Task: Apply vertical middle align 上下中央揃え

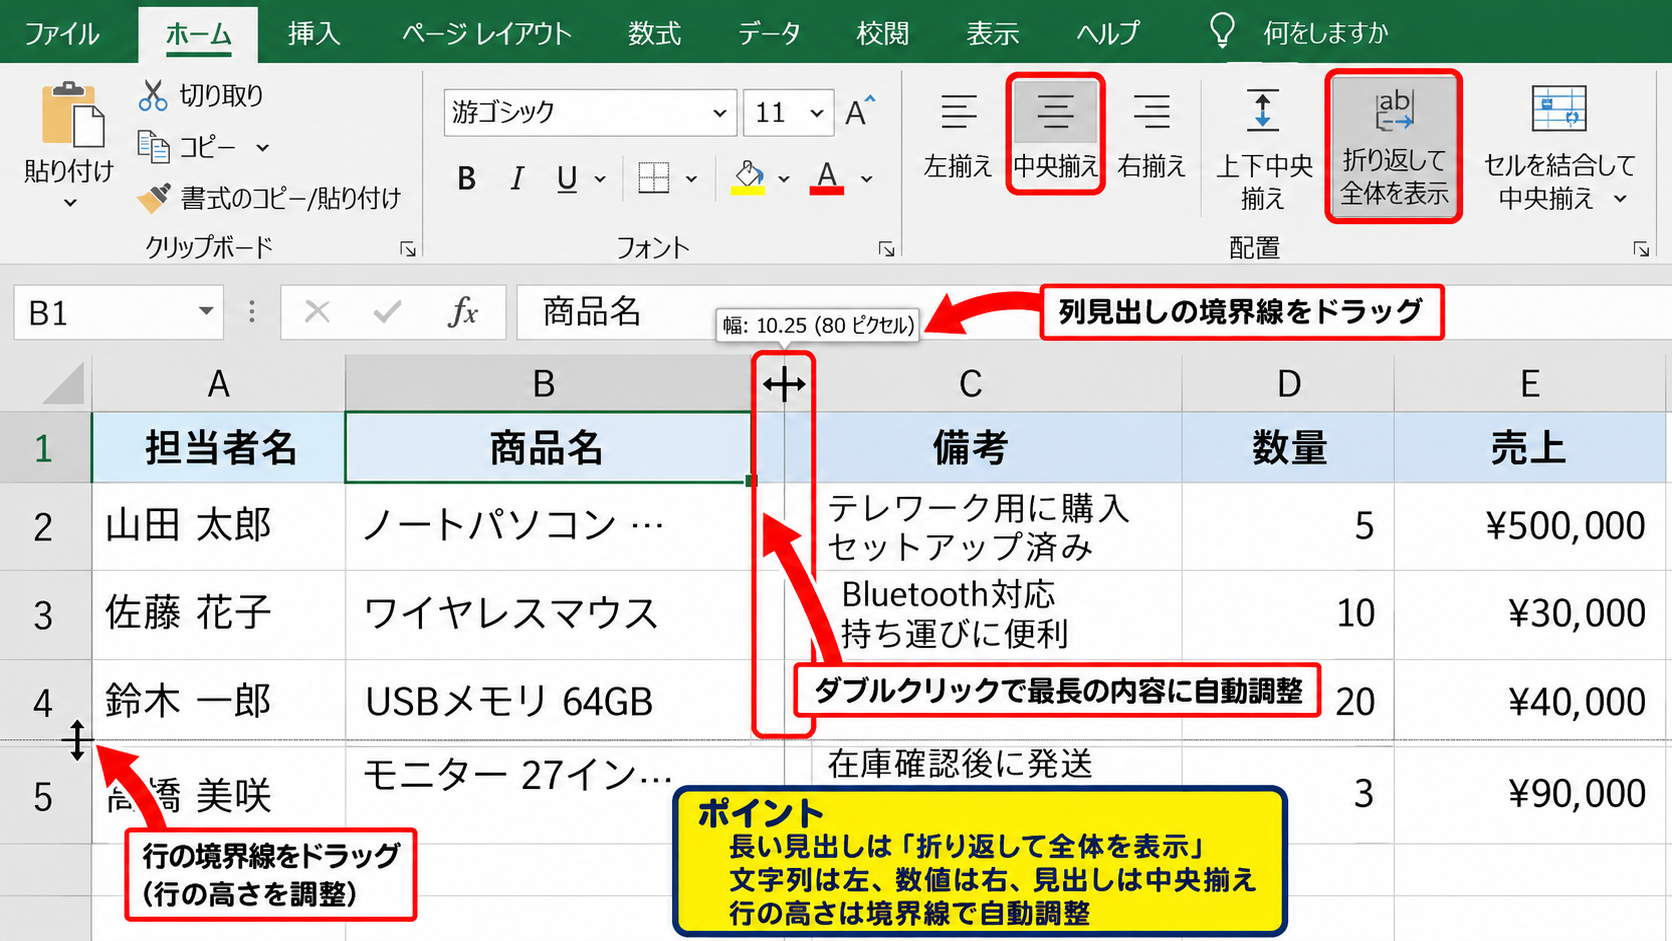Action: click(1263, 150)
